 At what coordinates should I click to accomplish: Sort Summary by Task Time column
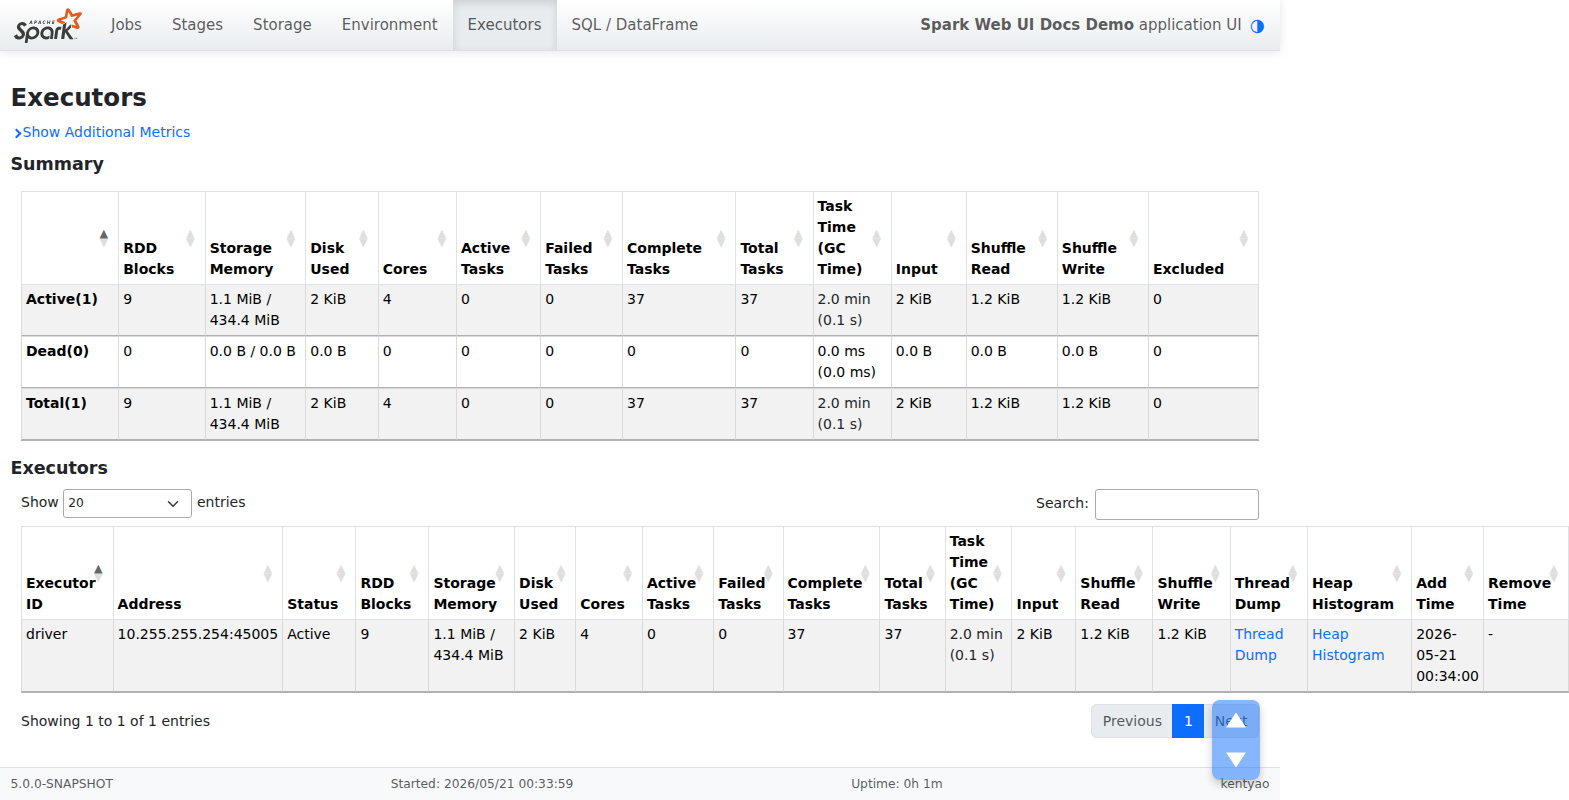(x=852, y=238)
